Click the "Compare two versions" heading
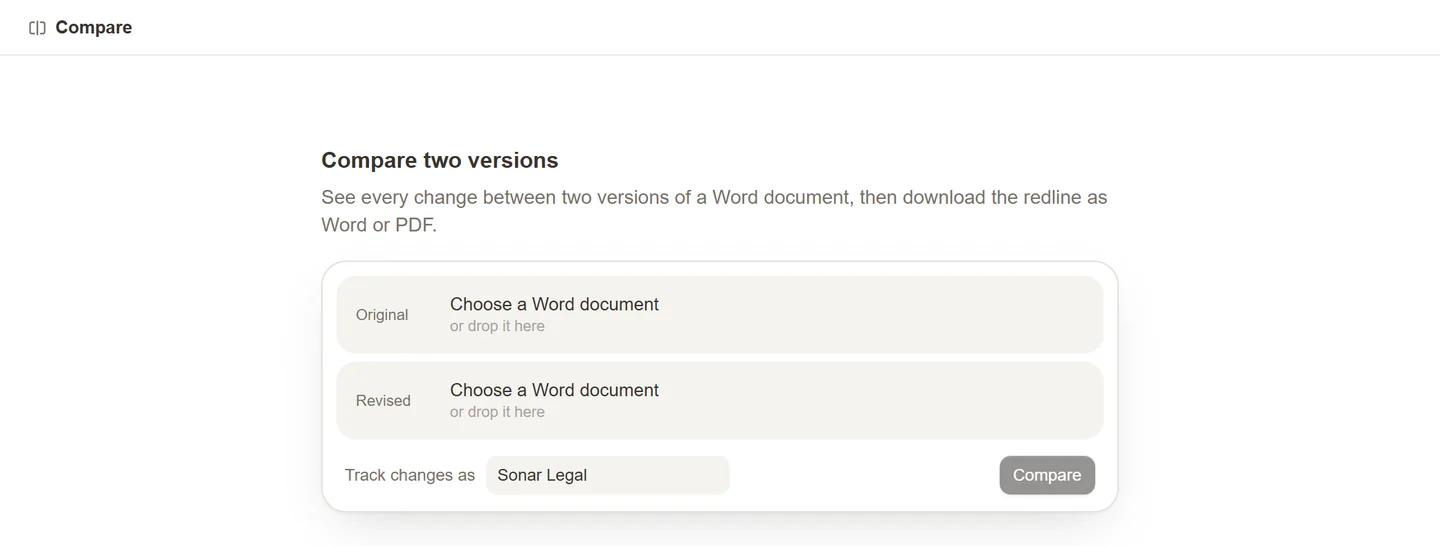The height and width of the screenshot is (546, 1440). tap(440, 160)
